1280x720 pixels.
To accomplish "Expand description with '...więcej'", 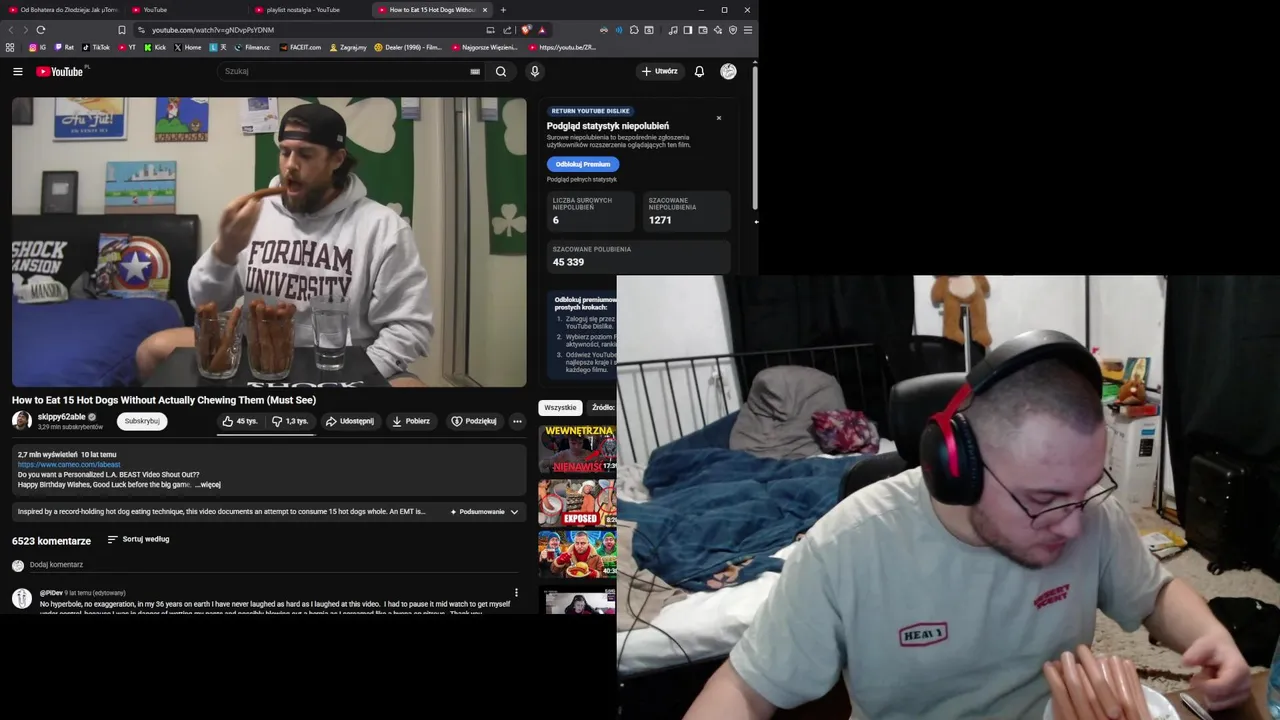I will point(208,485).
